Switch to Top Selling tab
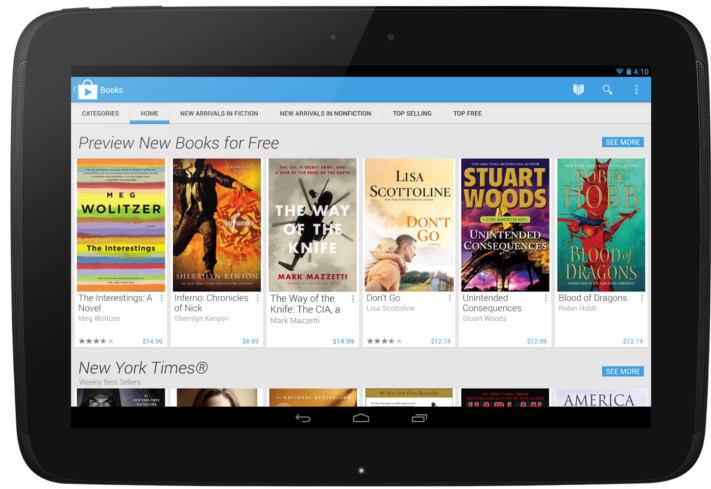The height and width of the screenshot is (489, 711). (x=412, y=113)
